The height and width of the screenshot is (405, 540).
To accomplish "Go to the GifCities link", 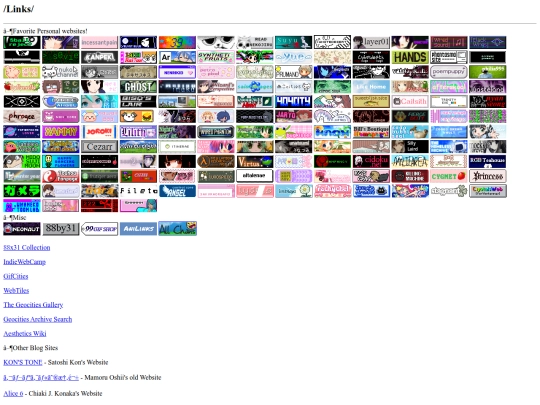I will [x=16, y=276].
